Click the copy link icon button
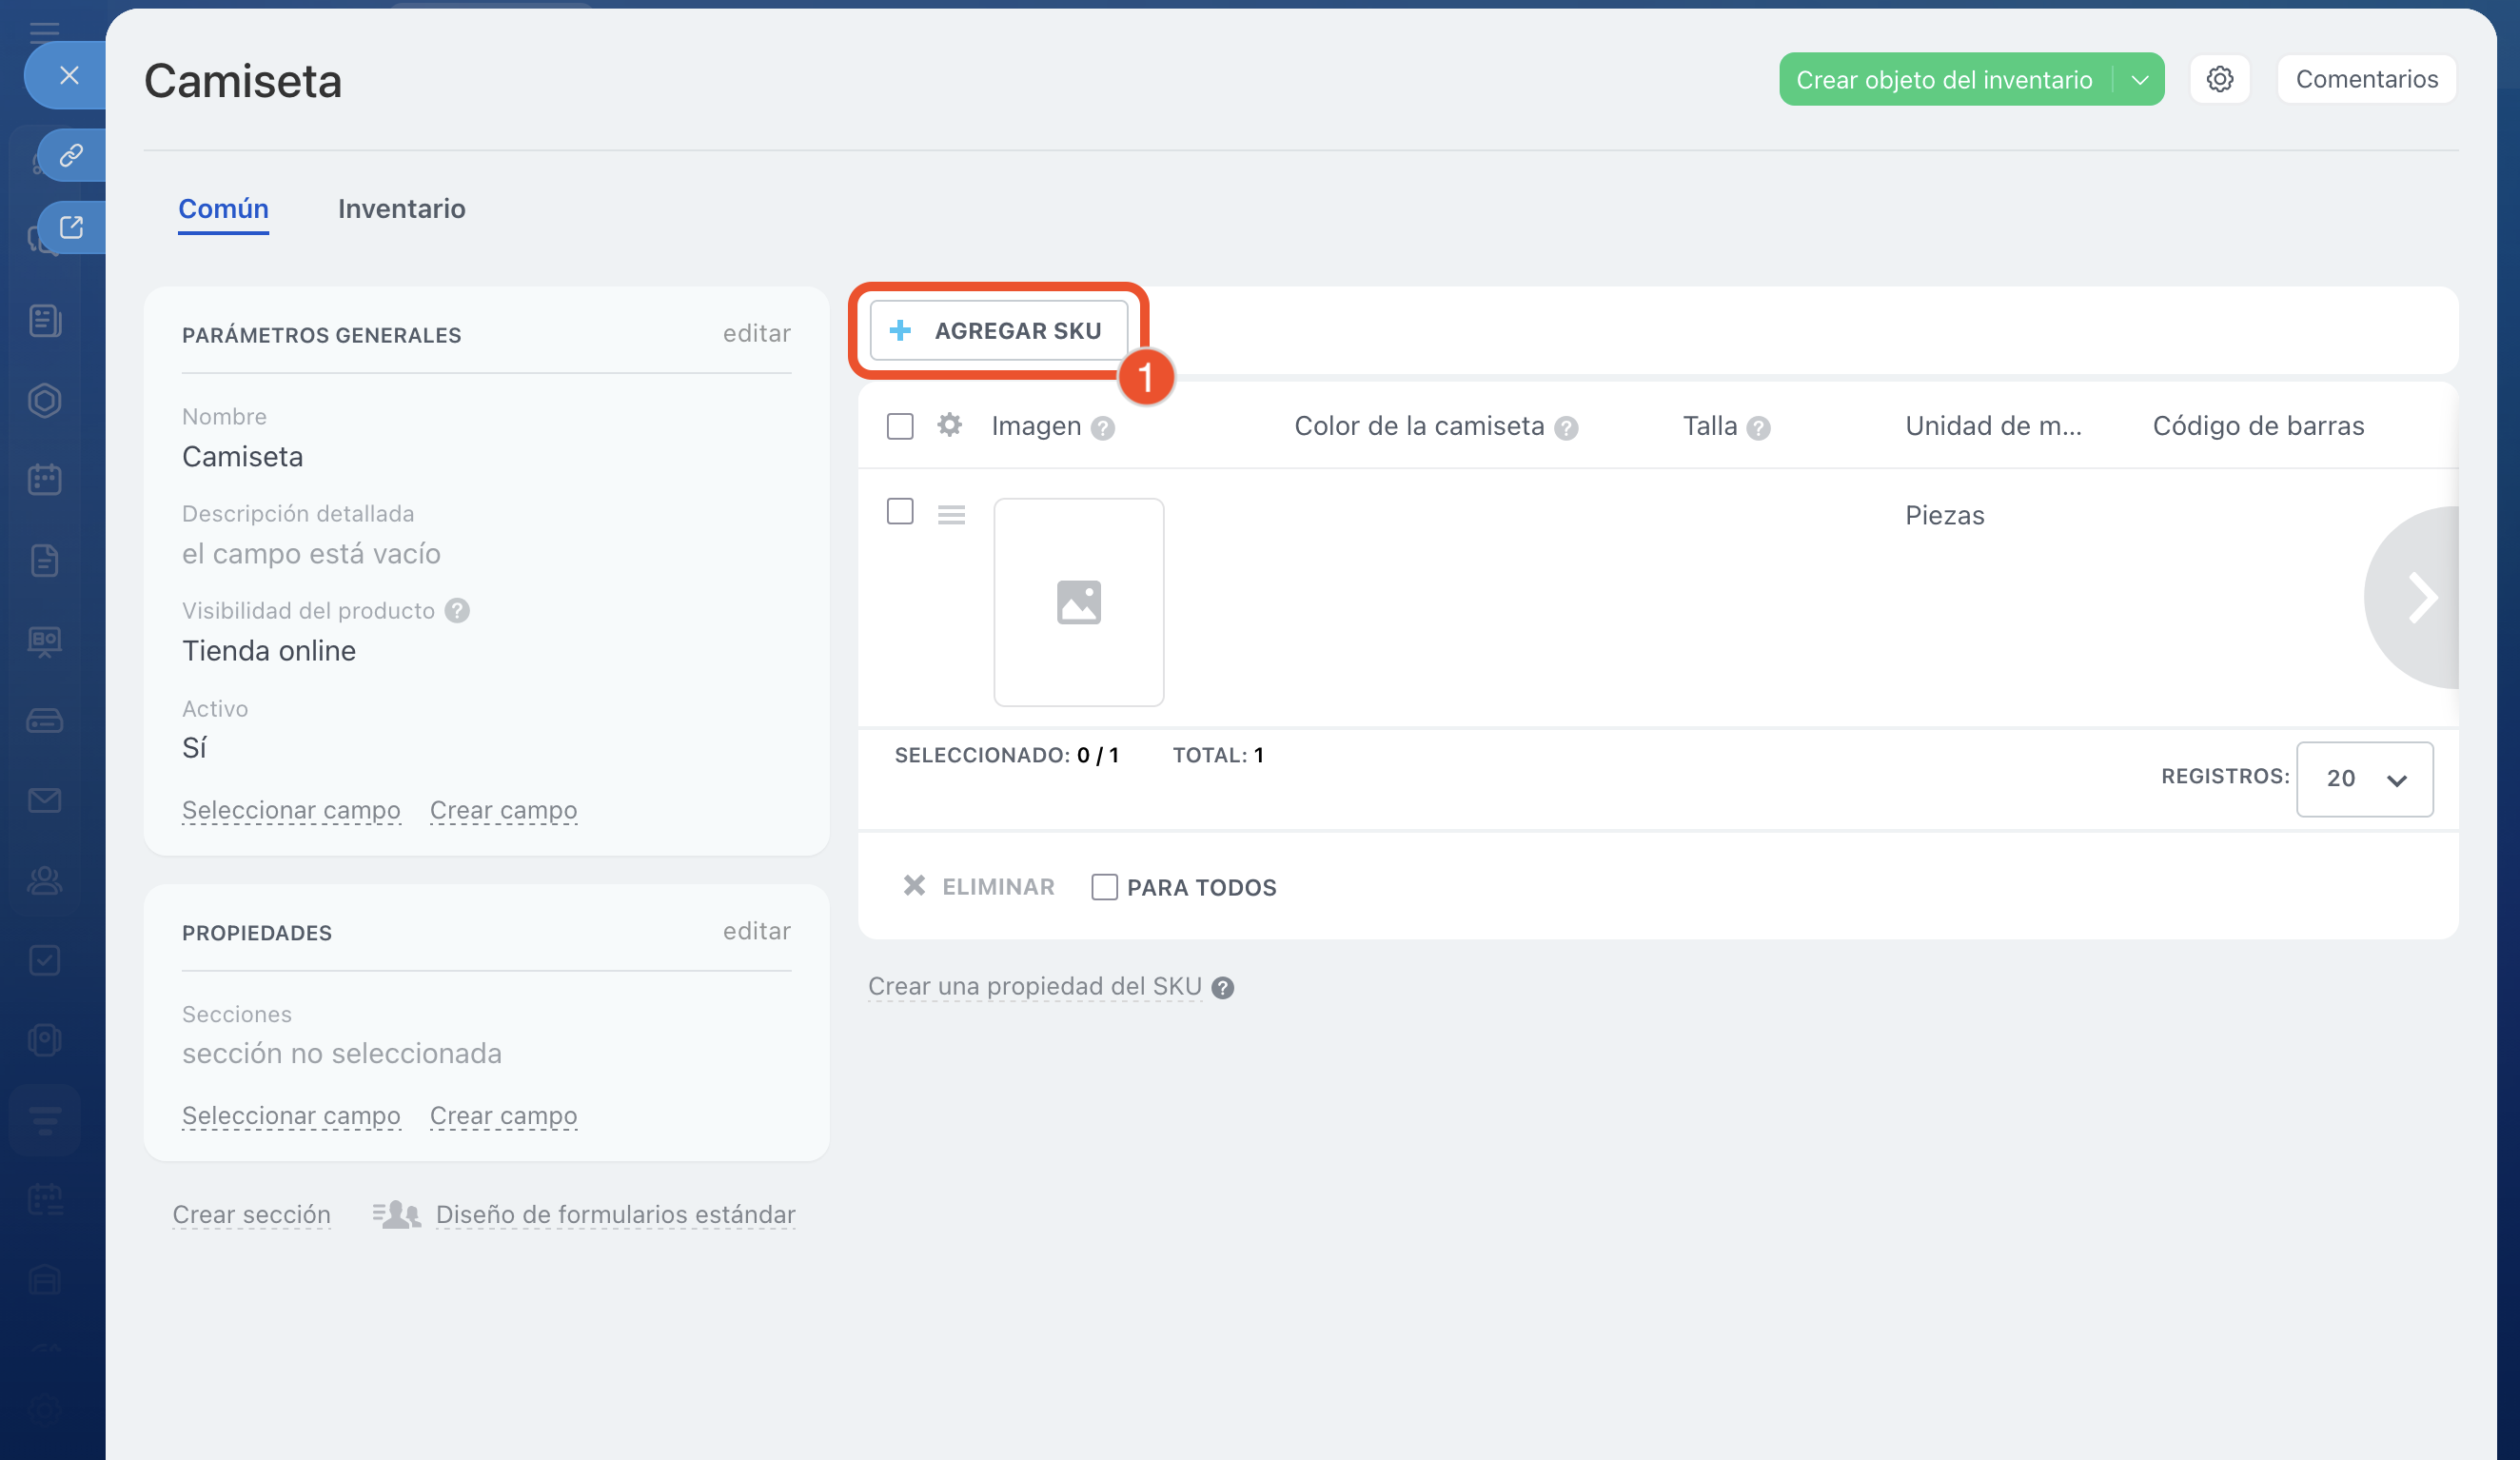The image size is (2520, 1460). tap(71, 155)
